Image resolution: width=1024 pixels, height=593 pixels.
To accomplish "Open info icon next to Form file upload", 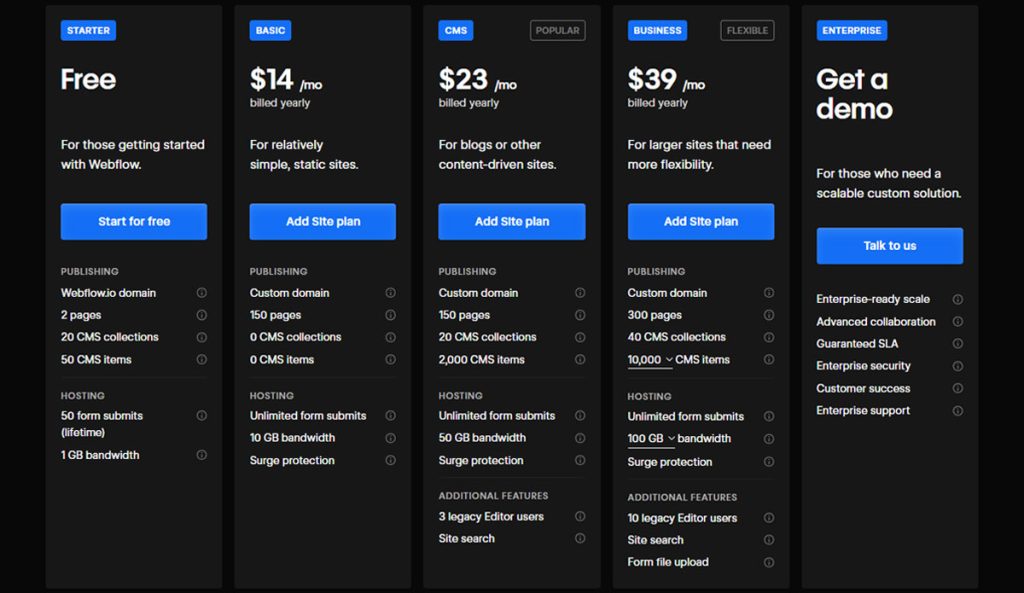I will click(769, 562).
